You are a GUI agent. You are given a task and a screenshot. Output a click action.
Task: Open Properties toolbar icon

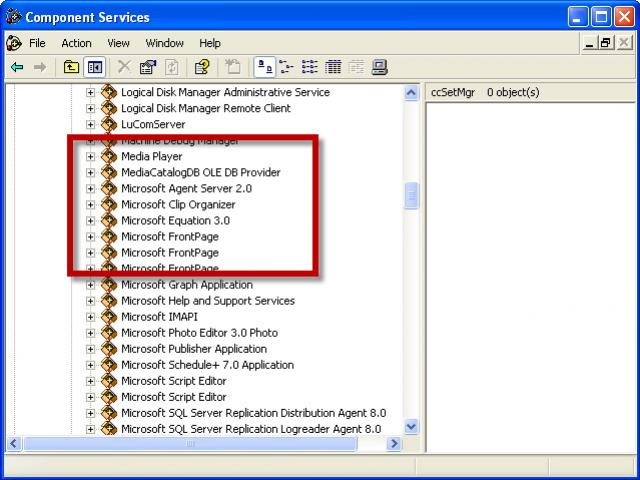click(148, 67)
